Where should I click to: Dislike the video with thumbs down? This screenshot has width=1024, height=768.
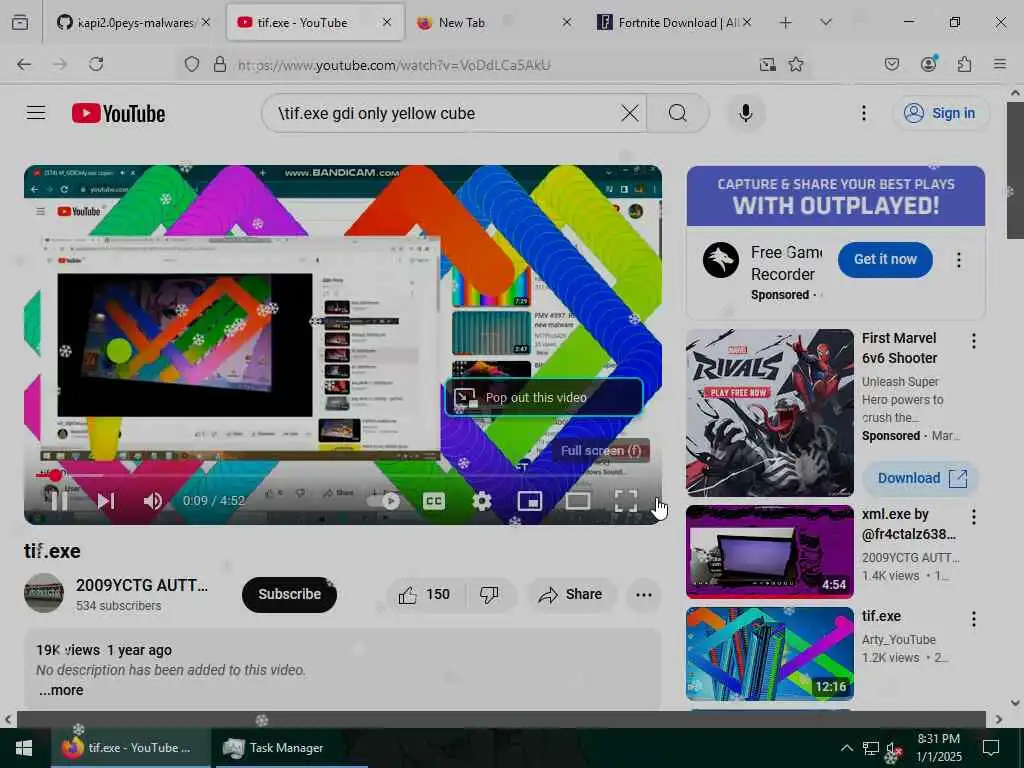coord(490,594)
